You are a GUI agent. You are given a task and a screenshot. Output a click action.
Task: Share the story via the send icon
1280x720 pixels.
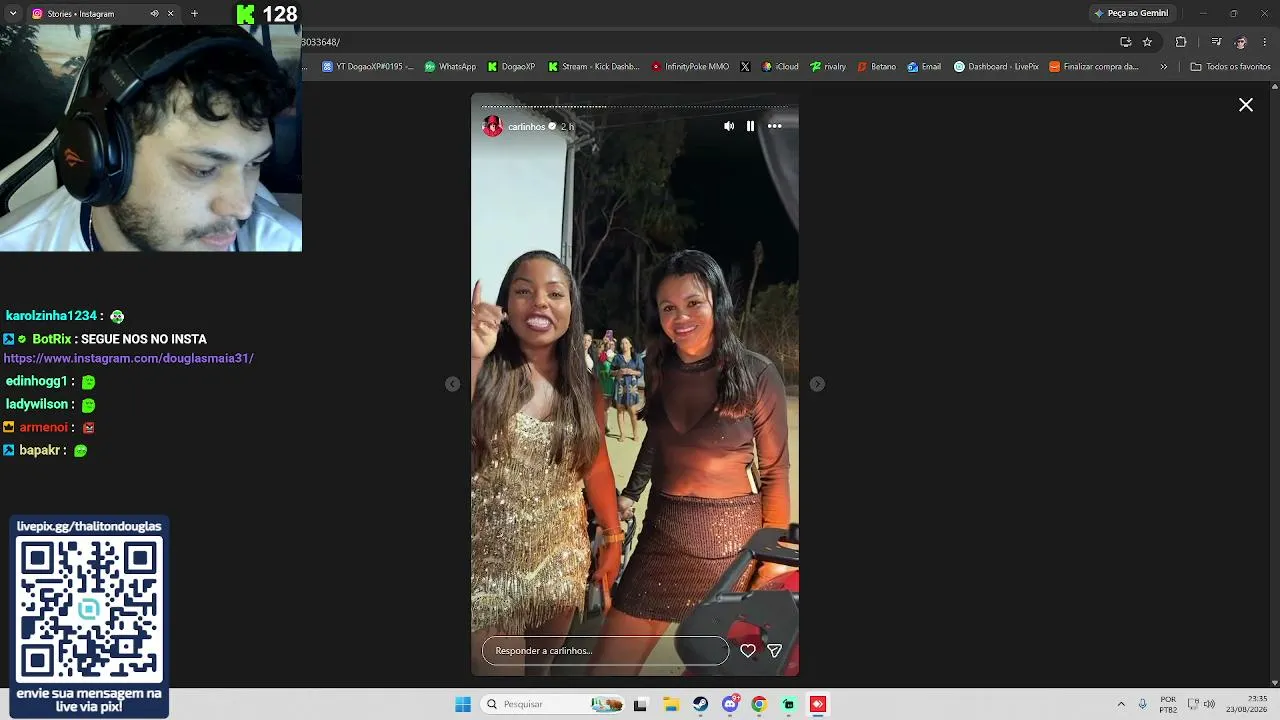(x=774, y=651)
